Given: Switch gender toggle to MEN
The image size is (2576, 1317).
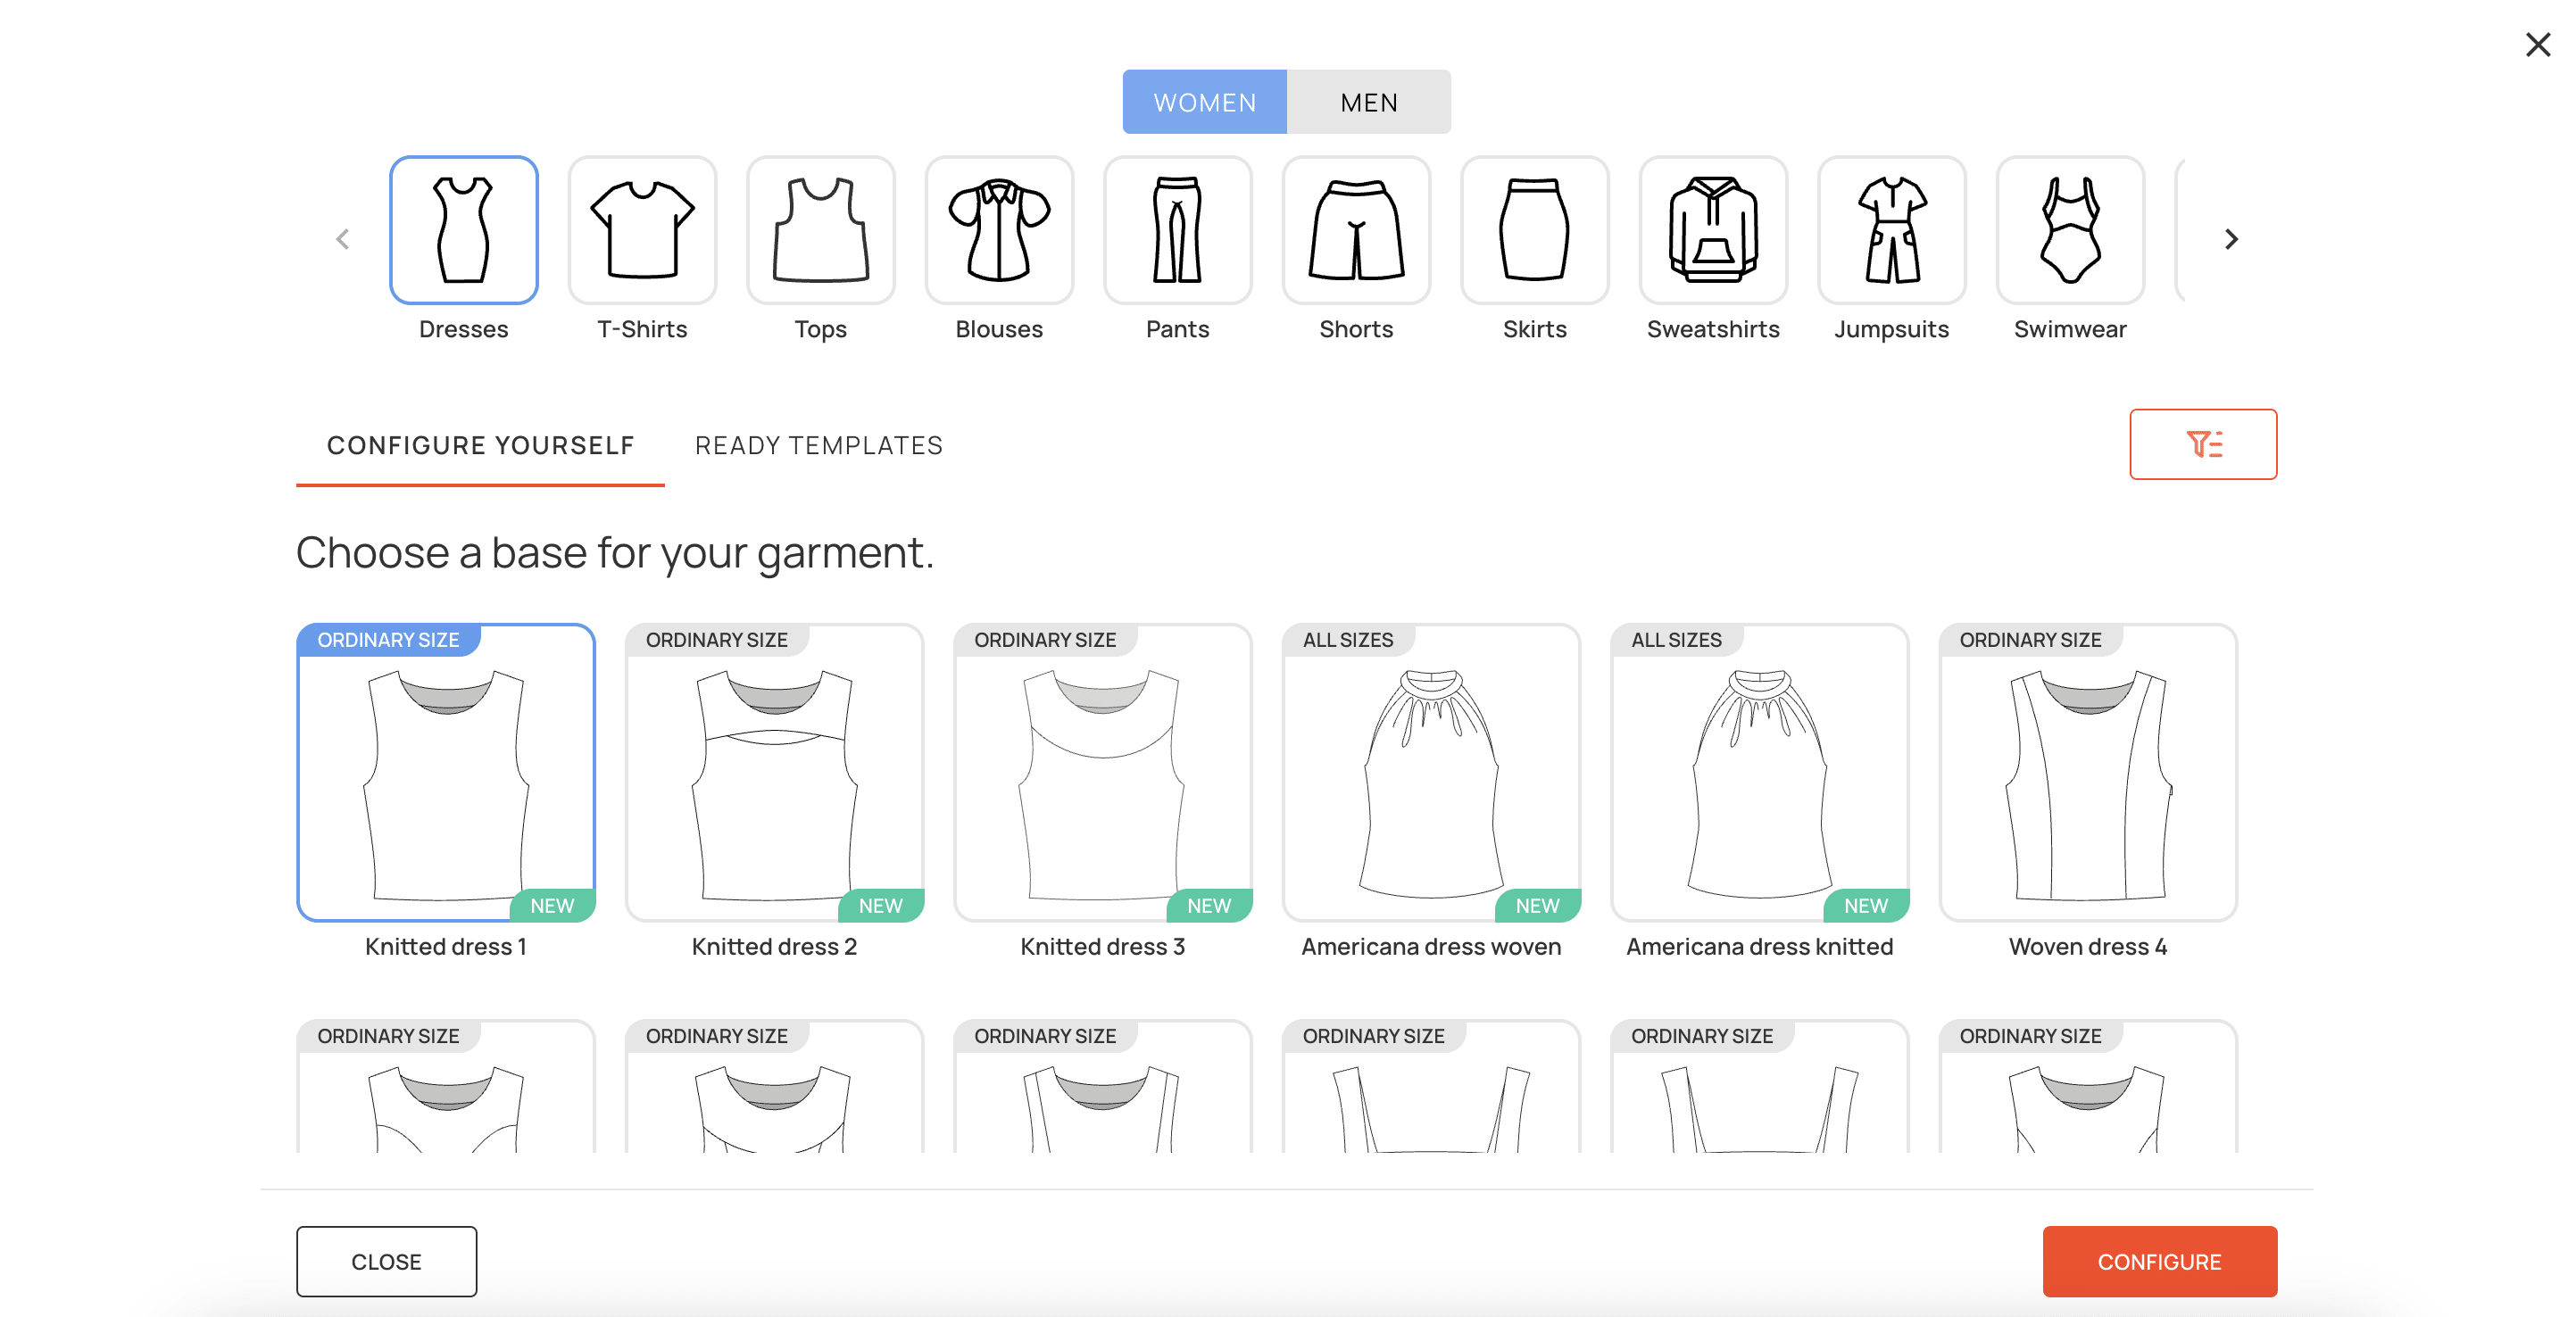Looking at the screenshot, I should (x=1368, y=102).
